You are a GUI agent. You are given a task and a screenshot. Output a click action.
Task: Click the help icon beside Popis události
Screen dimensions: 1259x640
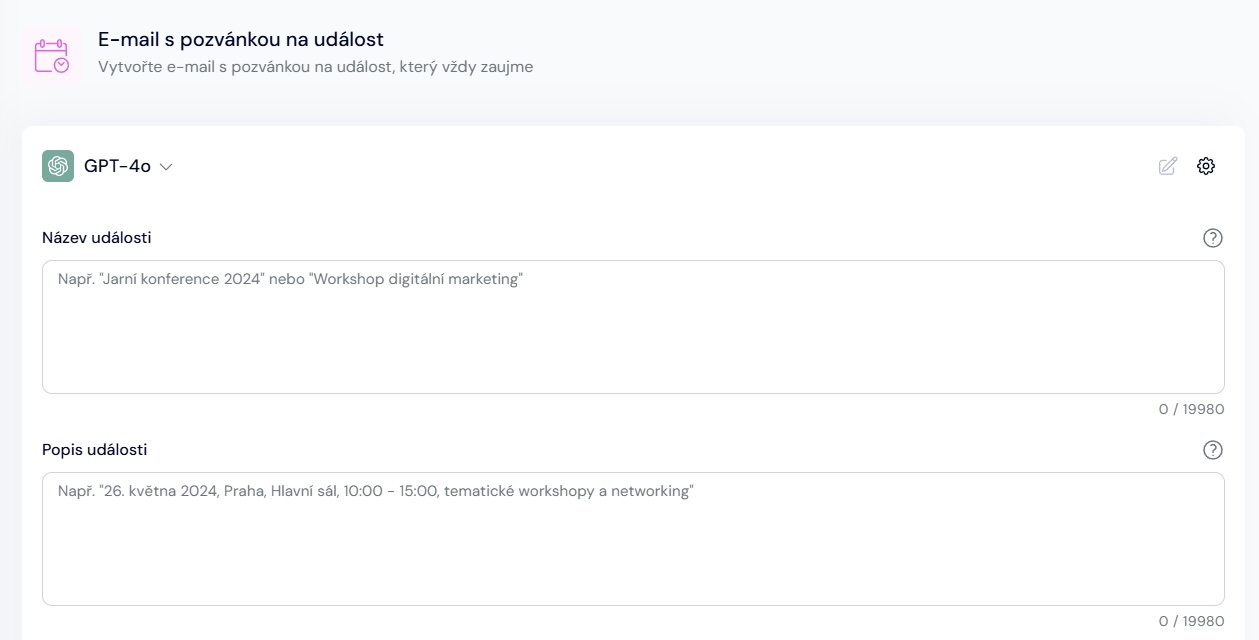click(x=1213, y=450)
